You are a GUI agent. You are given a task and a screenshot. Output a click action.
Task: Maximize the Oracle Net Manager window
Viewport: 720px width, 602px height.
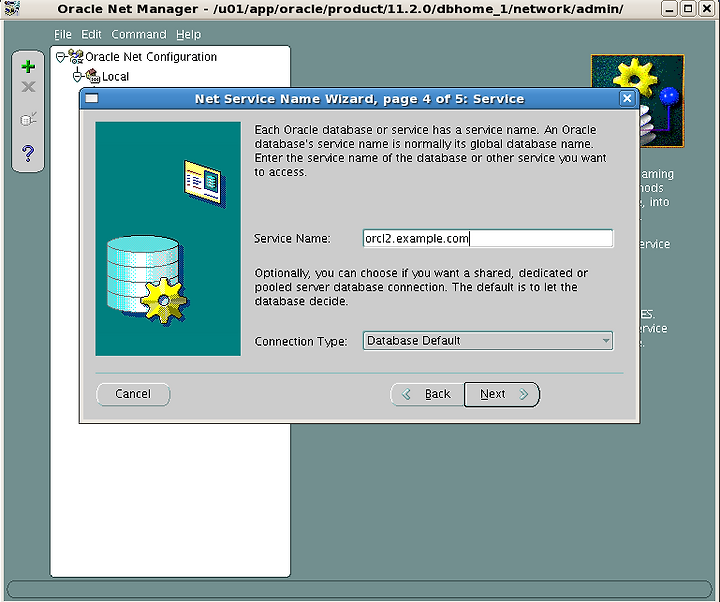[688, 9]
